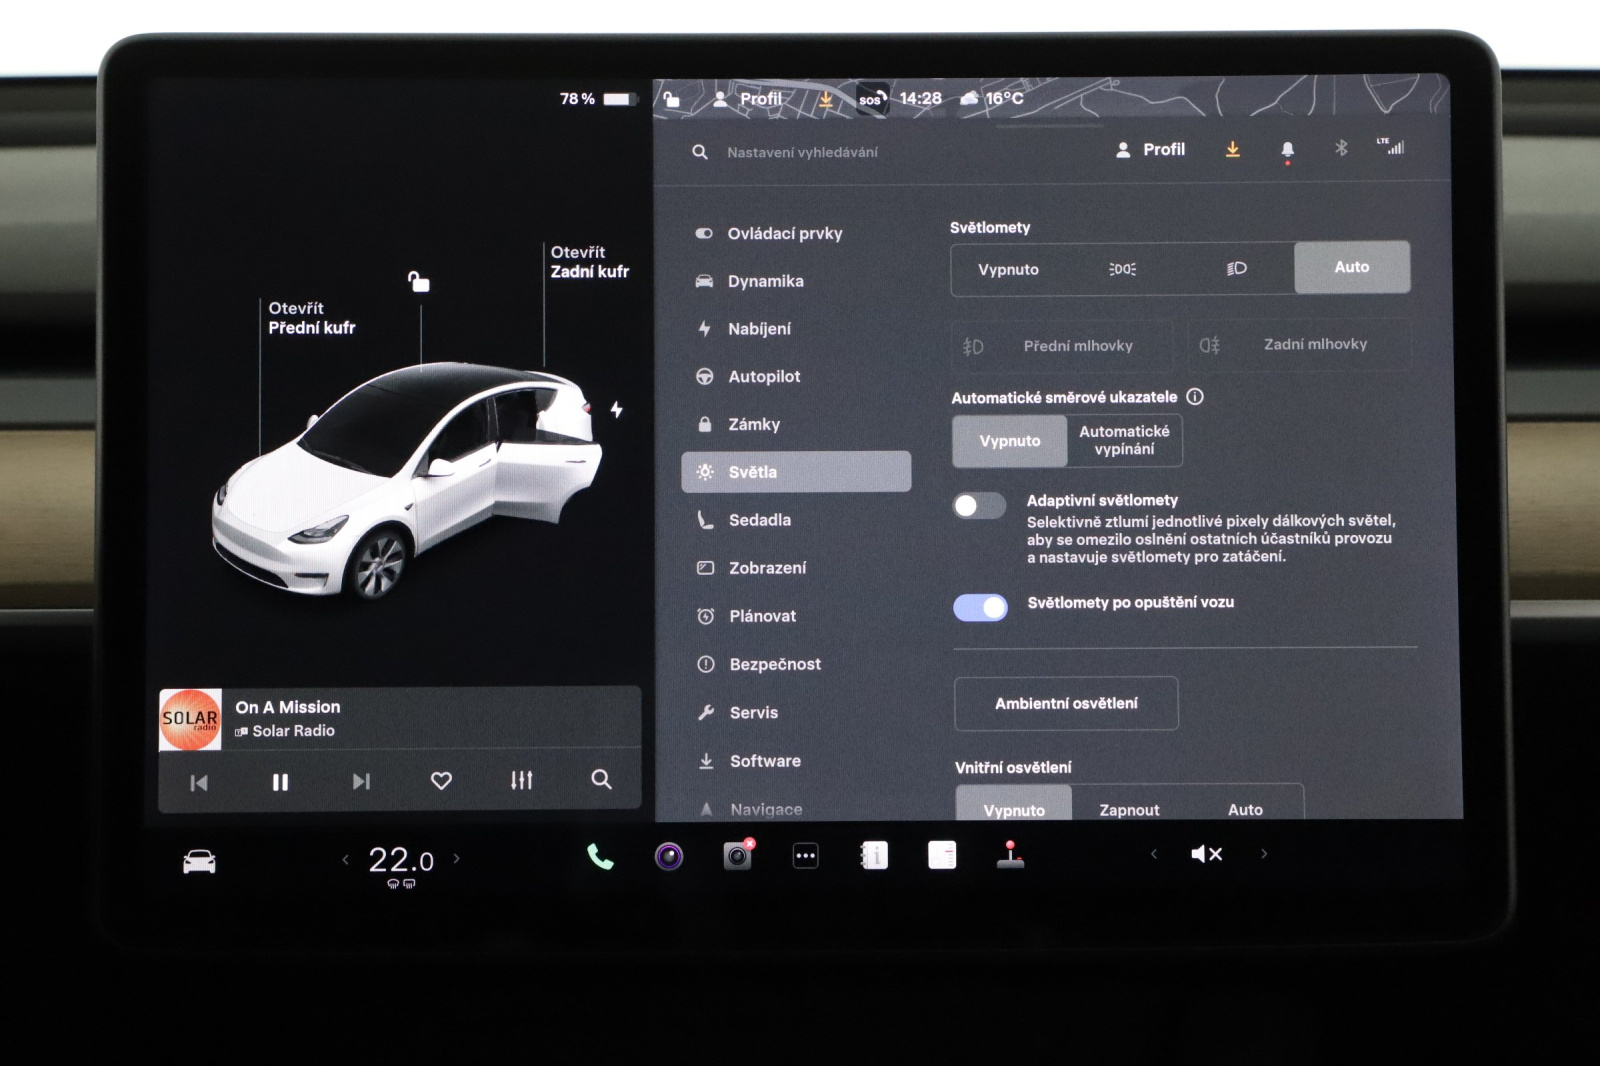Image resolution: width=1600 pixels, height=1066 pixels.
Task: Open Ambientní osvětlení button
Action: (x=1066, y=704)
